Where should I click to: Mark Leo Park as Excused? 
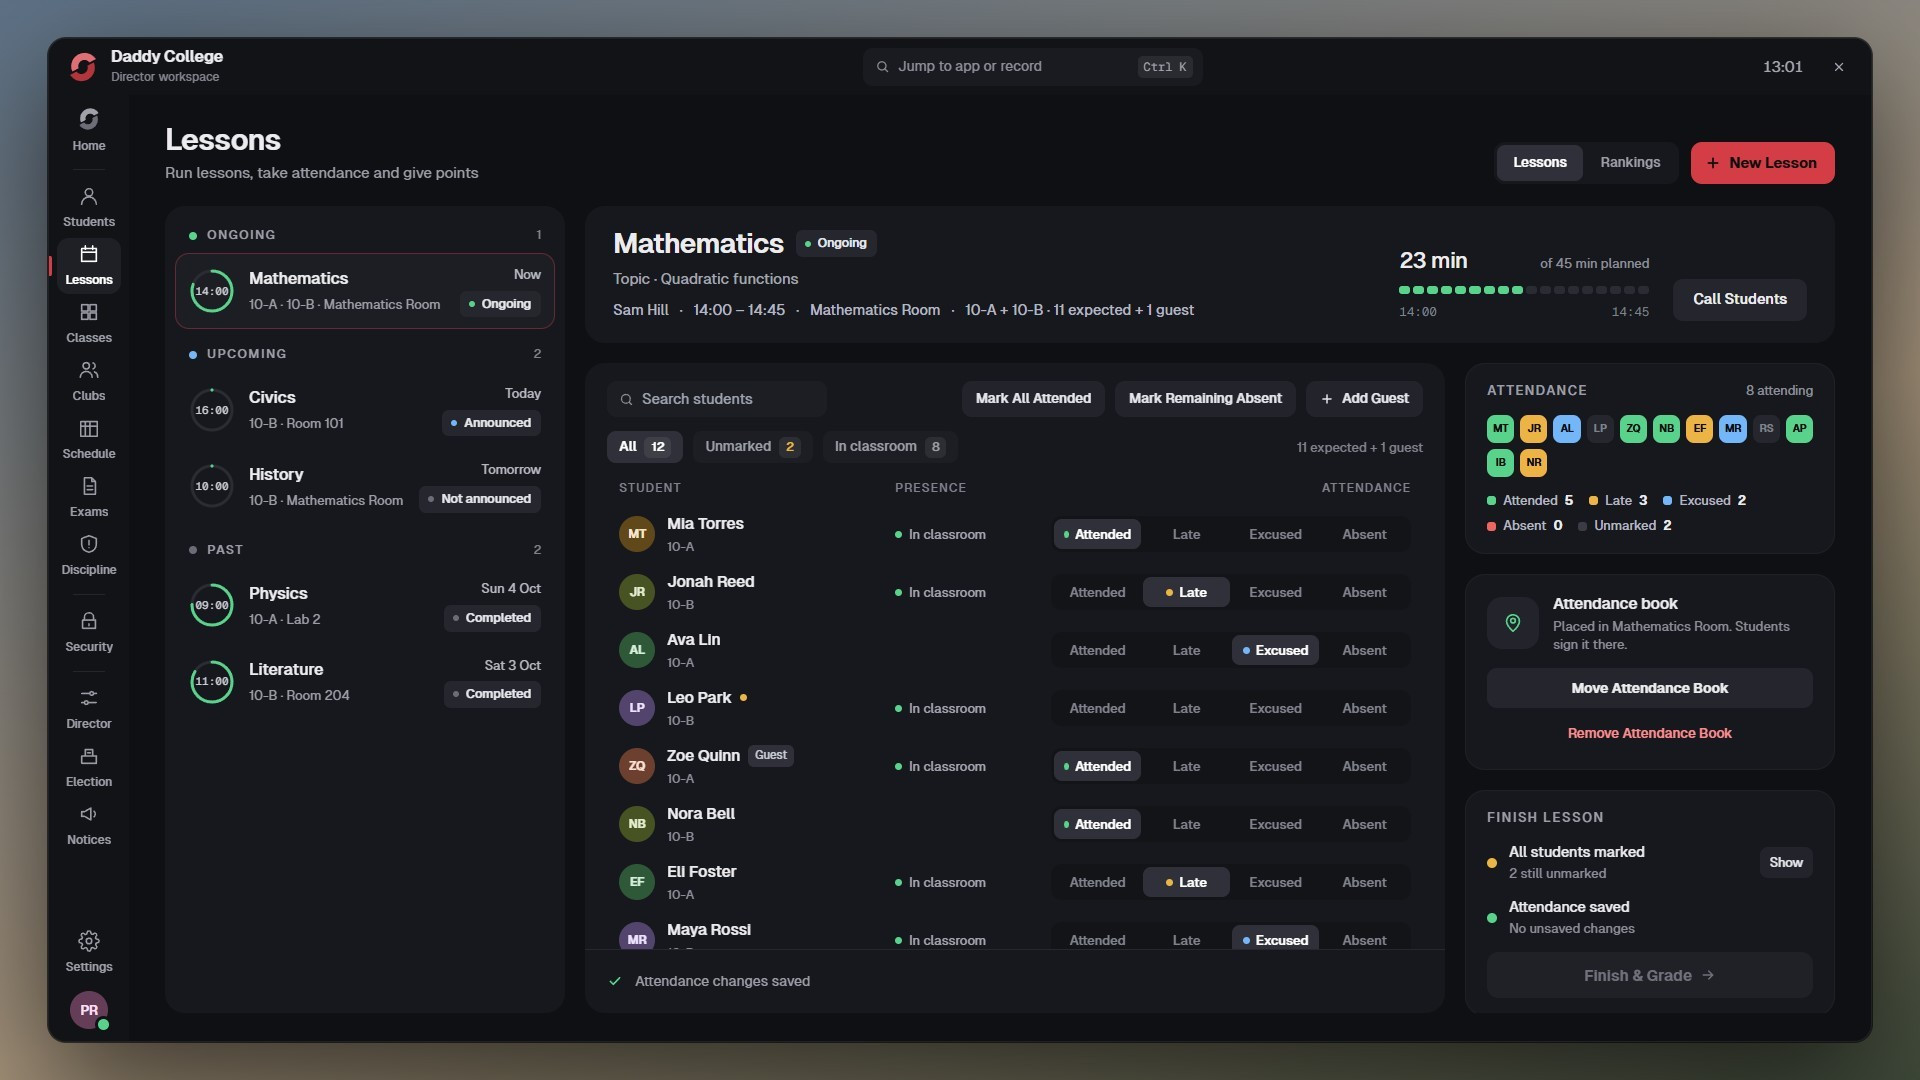tap(1275, 709)
